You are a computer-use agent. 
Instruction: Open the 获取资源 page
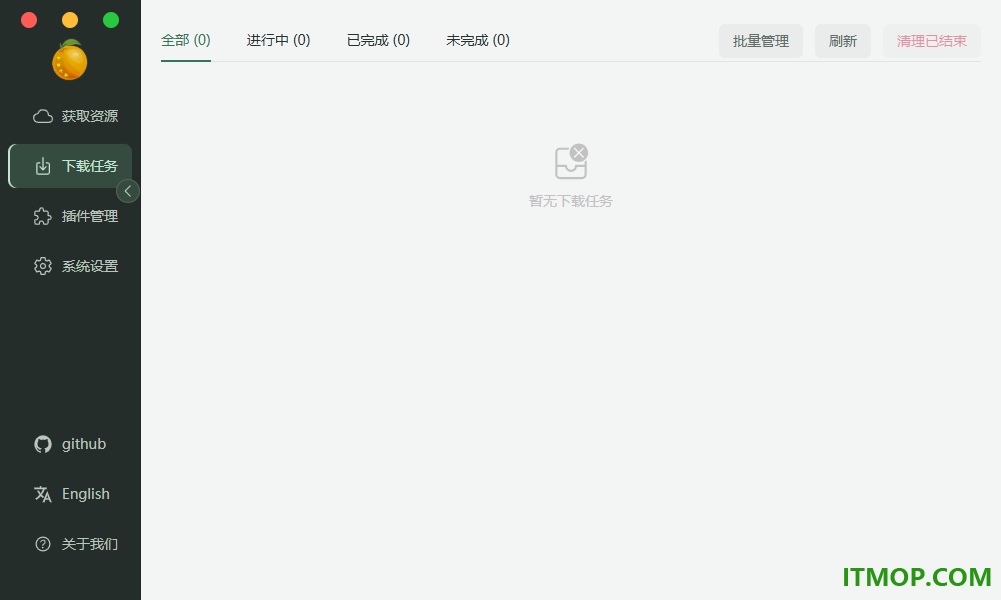click(x=70, y=116)
